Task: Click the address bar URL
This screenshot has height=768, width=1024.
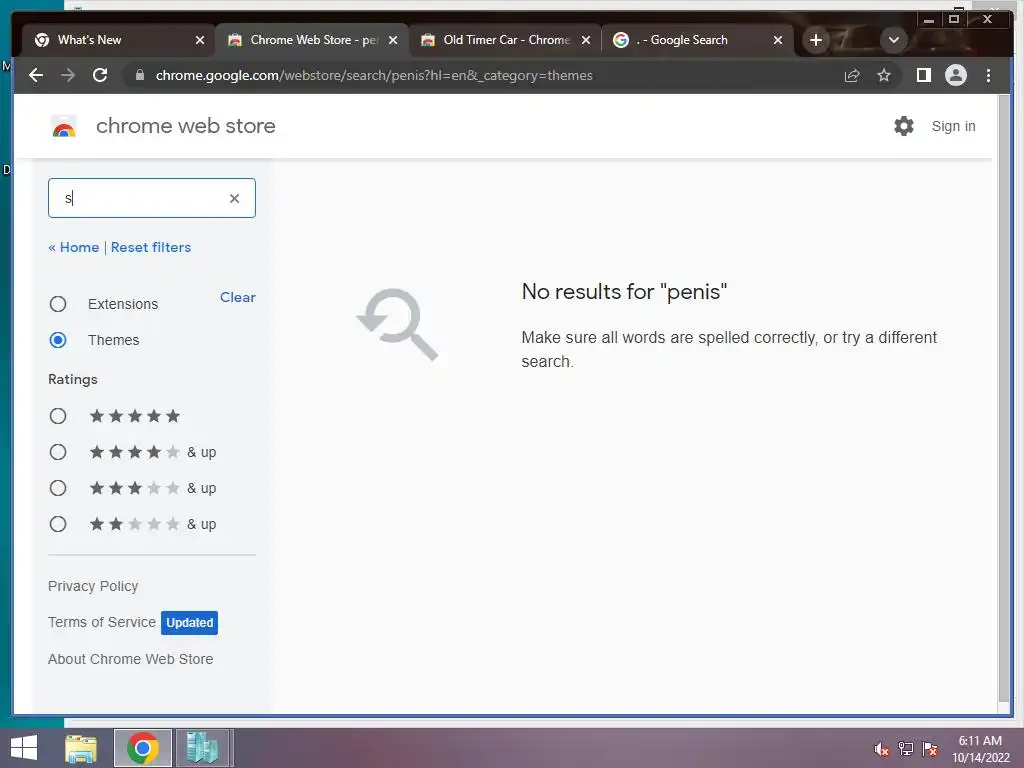Action: tap(374, 76)
